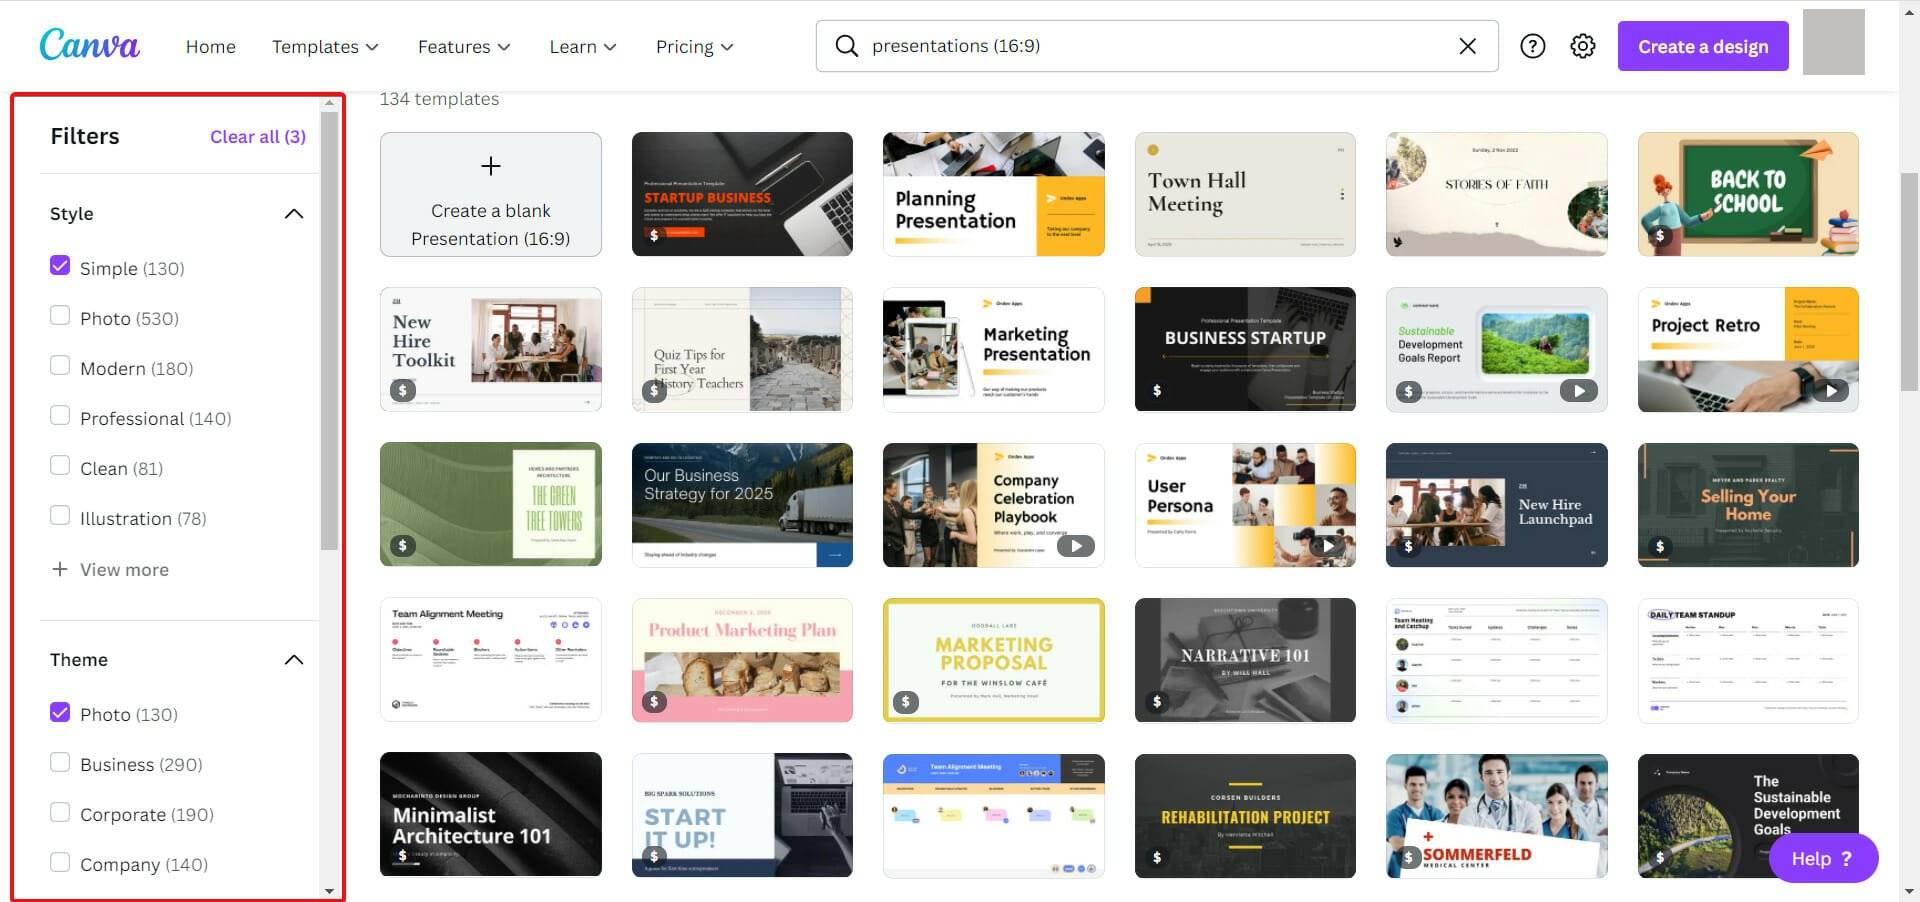Screen dimensions: 1920x902
Task: Click the play icon on Company Celebration Playbook
Action: 1075,546
